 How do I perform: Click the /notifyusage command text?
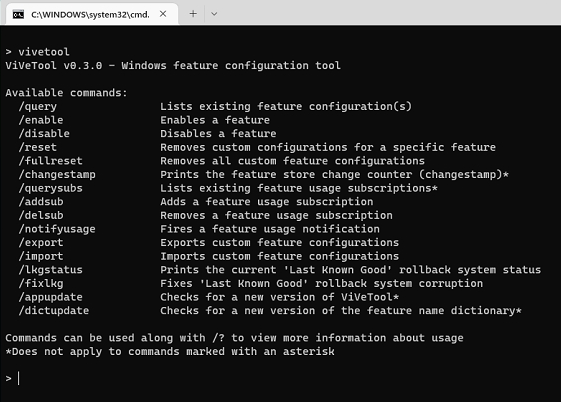click(x=57, y=229)
